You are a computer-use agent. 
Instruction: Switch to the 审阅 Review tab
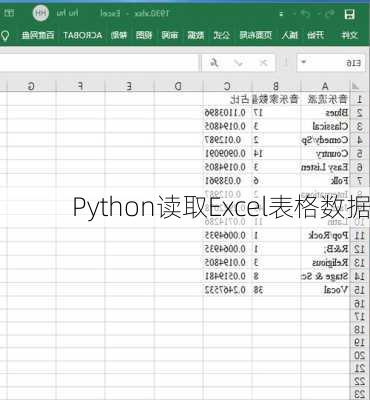coord(170,35)
